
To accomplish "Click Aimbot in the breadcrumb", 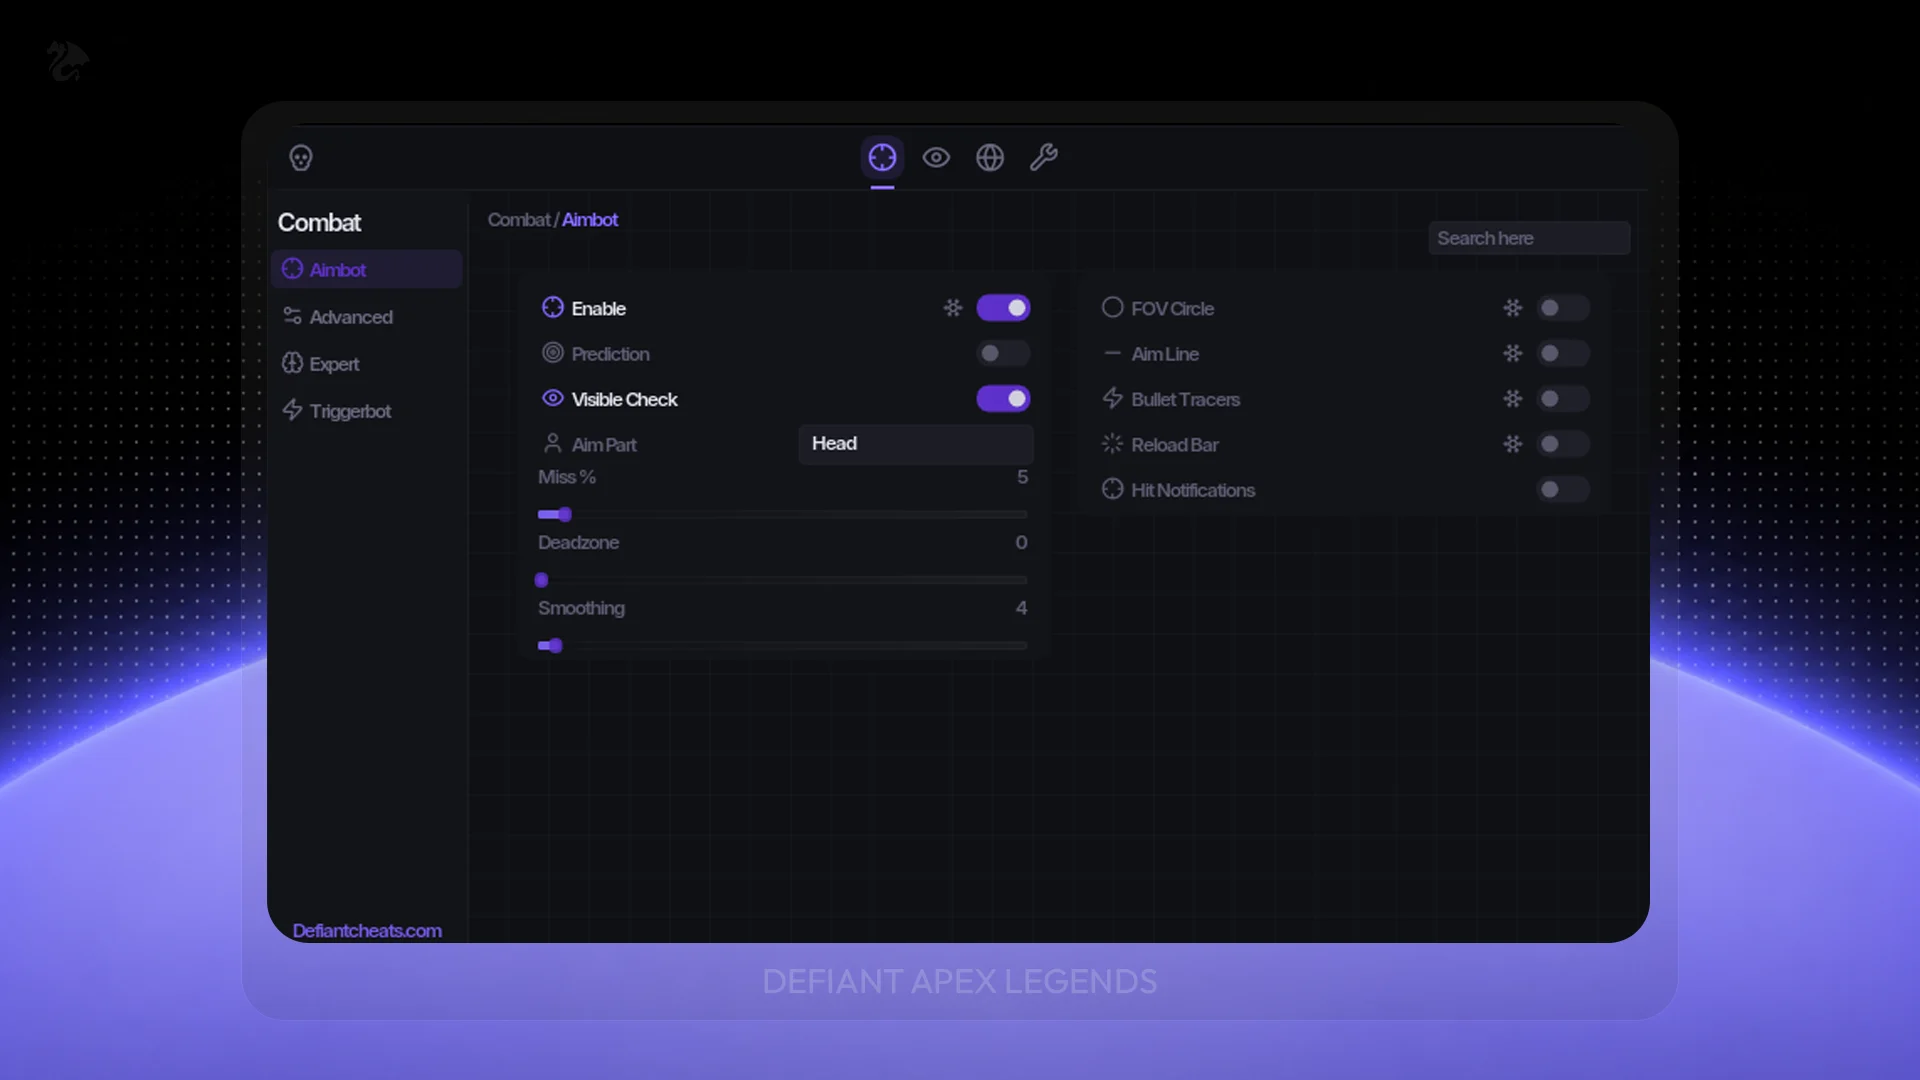I will click(590, 220).
